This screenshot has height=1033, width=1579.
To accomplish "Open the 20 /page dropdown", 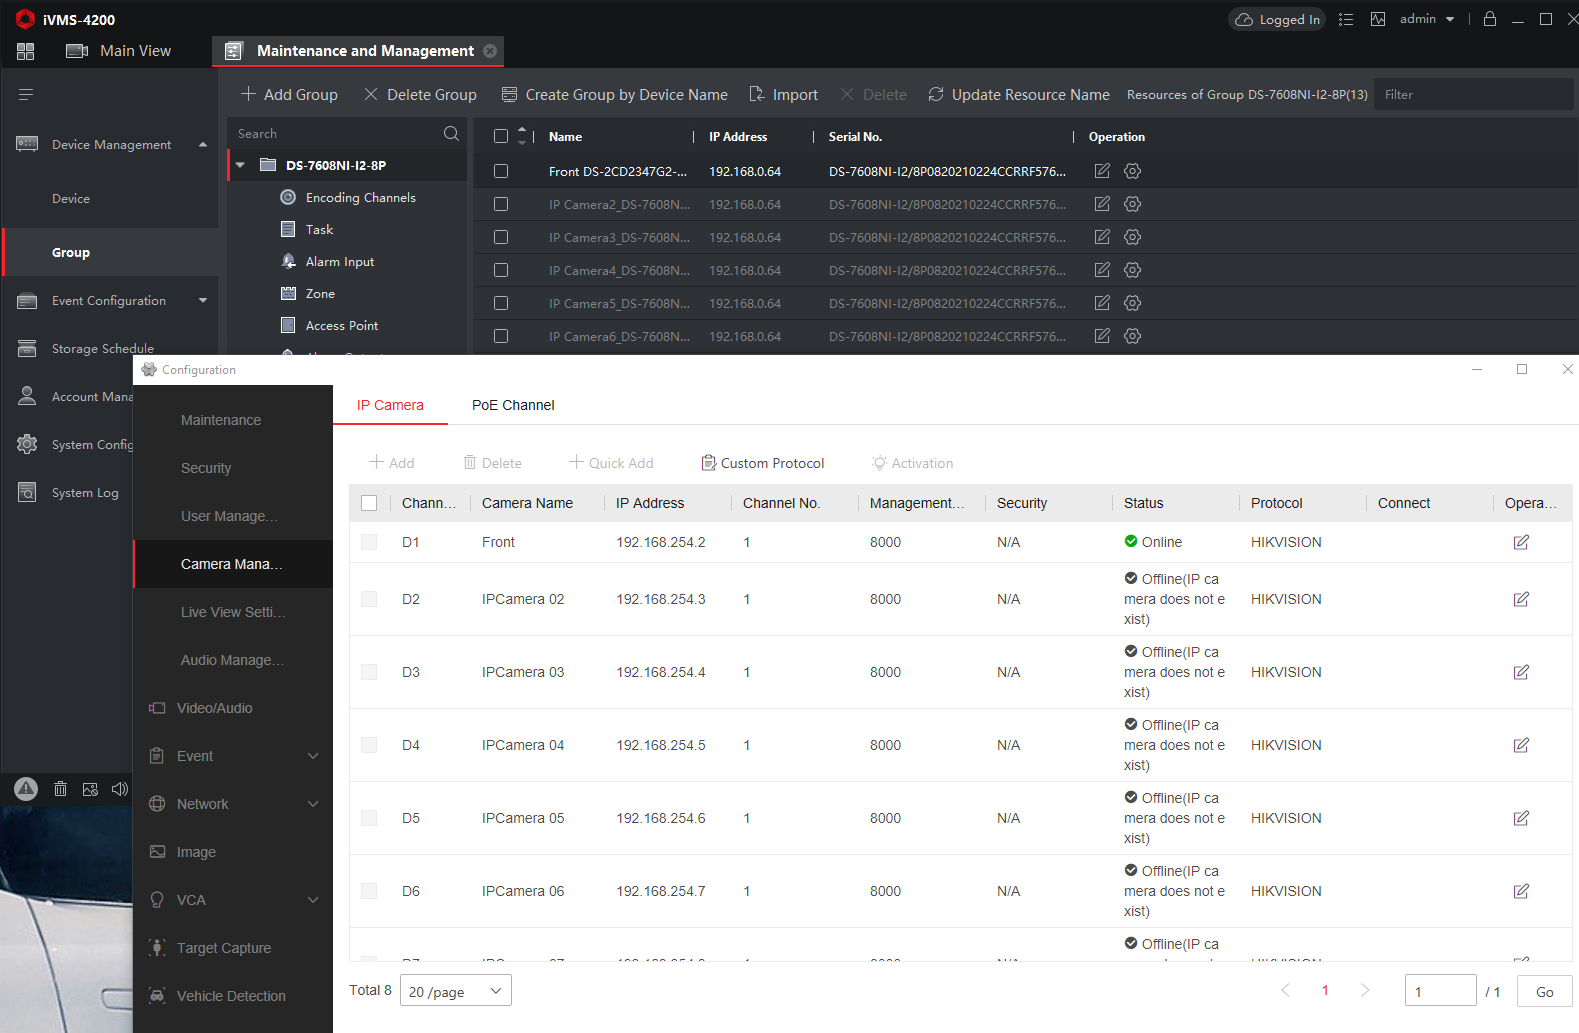I will pyautogui.click(x=455, y=991).
